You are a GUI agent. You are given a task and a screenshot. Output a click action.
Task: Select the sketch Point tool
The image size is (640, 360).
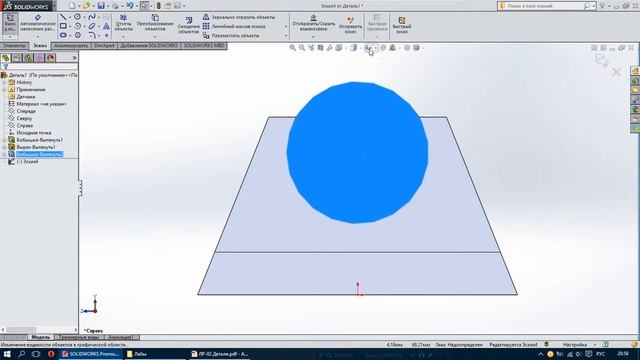(x=107, y=35)
